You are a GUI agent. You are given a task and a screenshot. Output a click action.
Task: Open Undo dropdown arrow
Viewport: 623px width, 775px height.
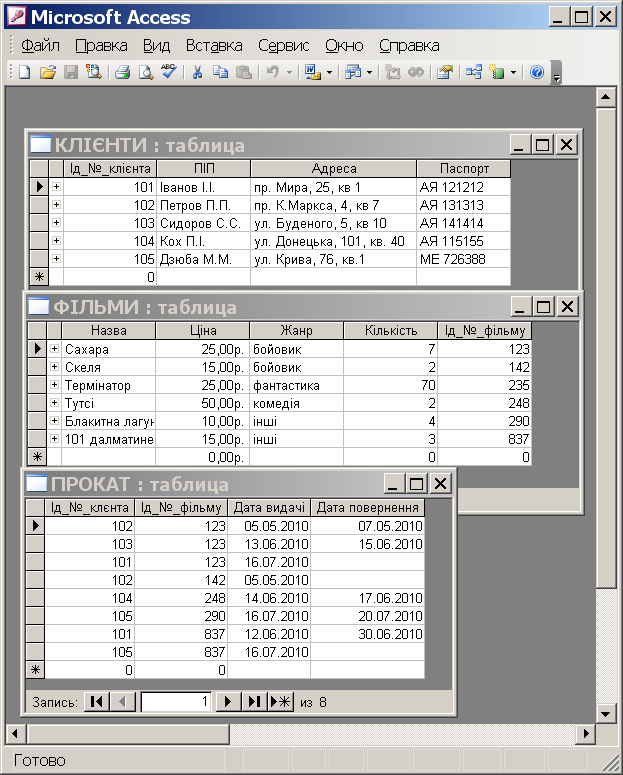click(x=289, y=73)
